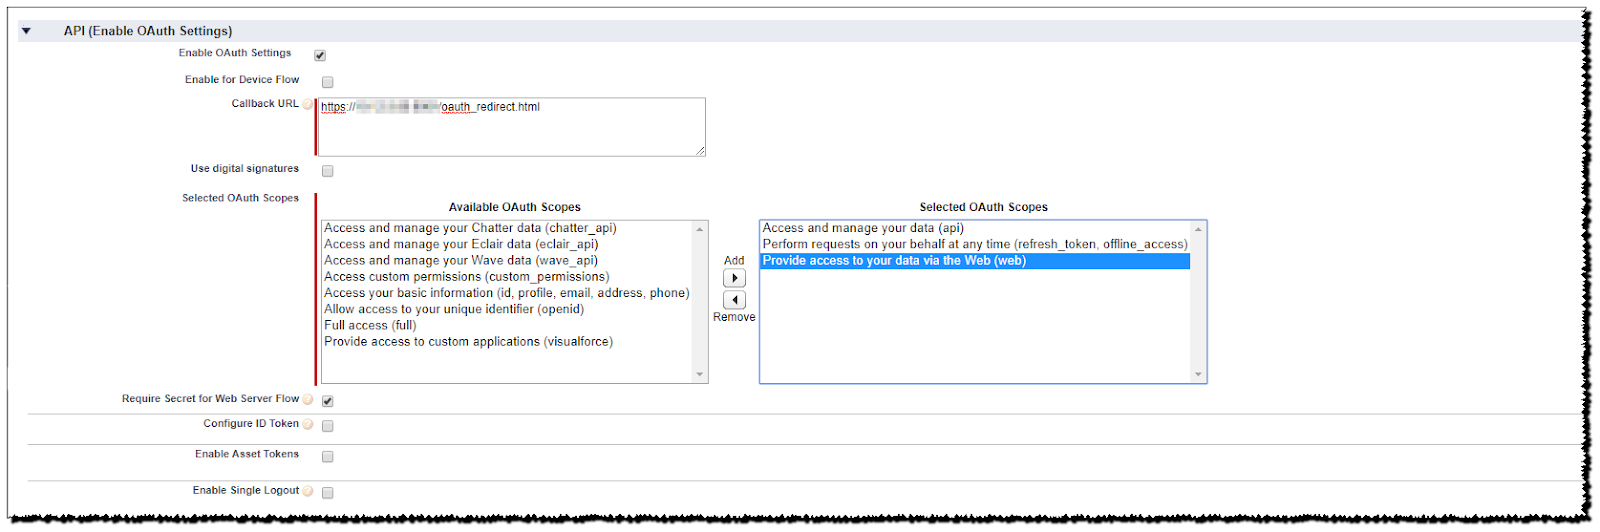Click the Remove left-arrow button

[734, 300]
